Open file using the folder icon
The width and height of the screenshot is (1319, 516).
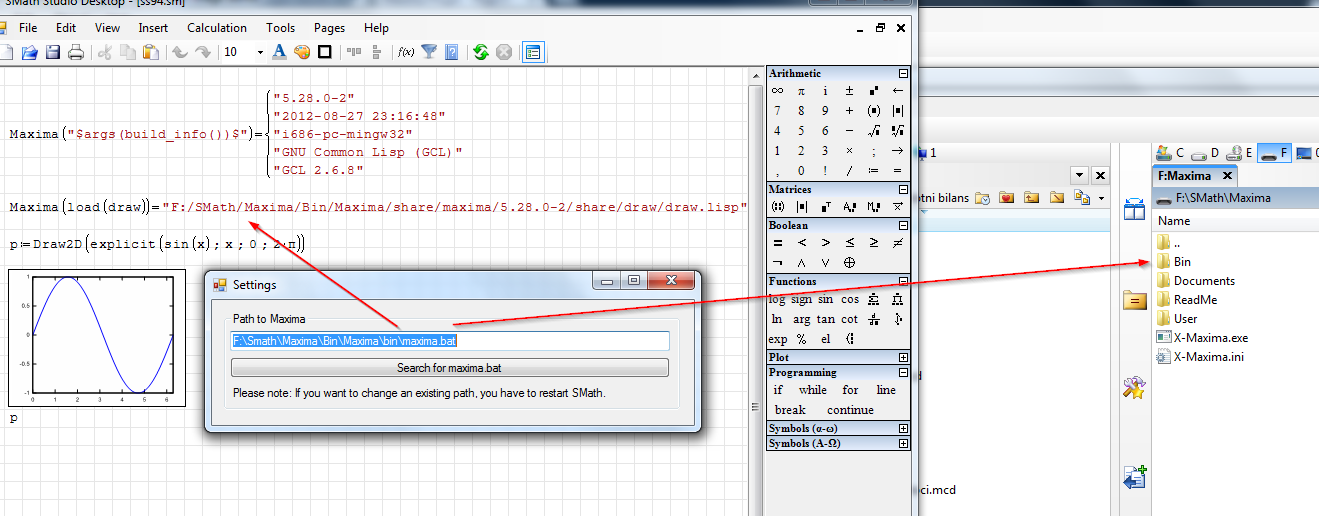coord(30,52)
